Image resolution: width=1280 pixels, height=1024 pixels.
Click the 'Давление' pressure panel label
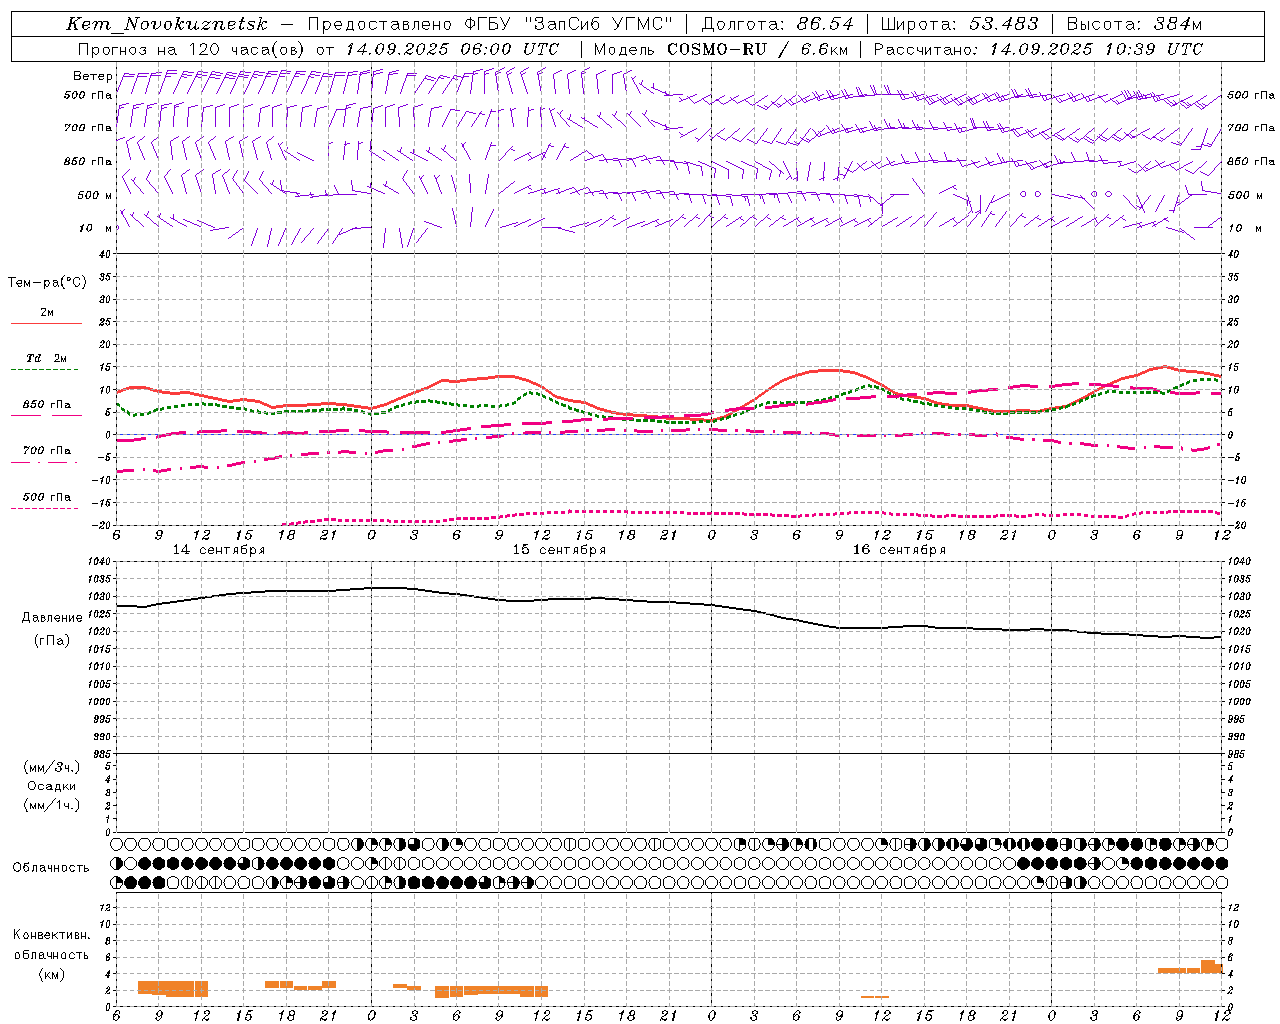click(52, 618)
